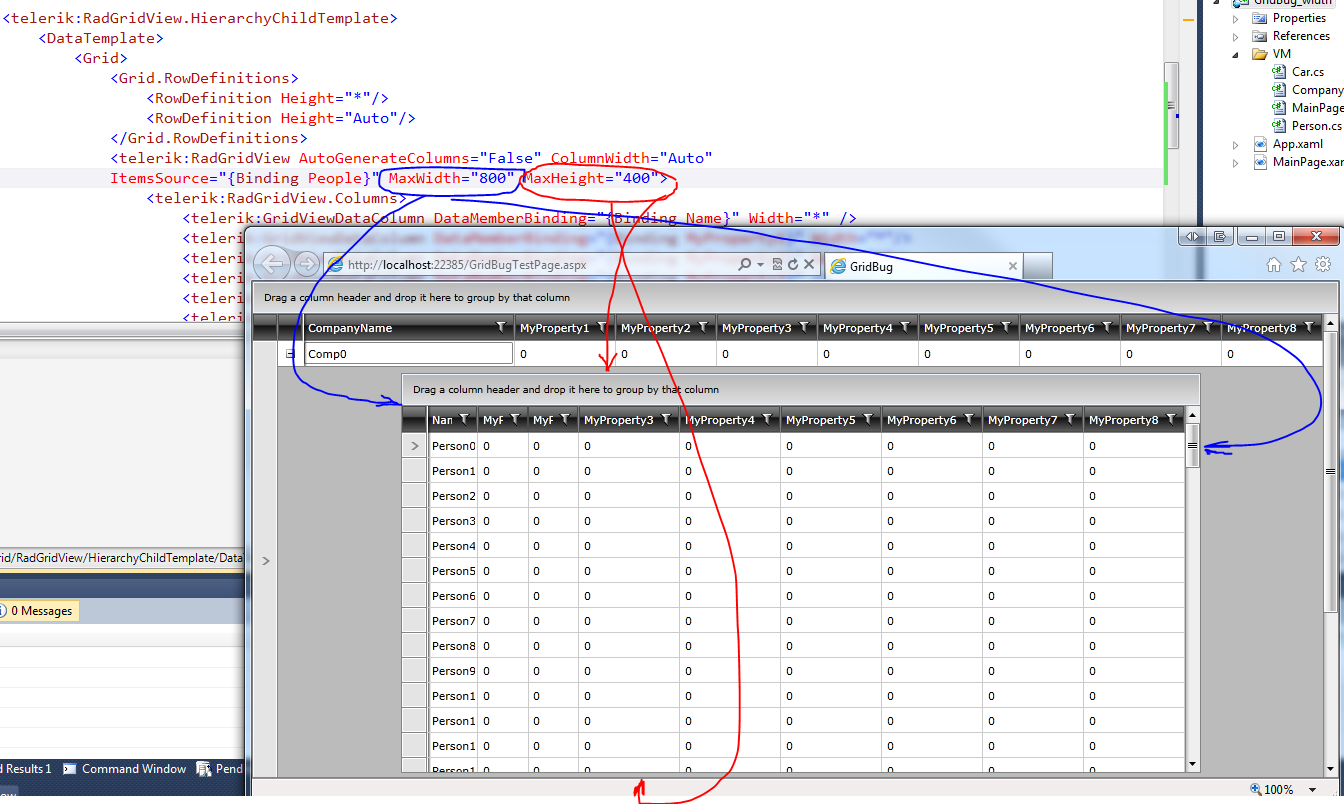Viewport: 1344px width, 804px height.
Task: Expand Properties node in Solution Explorer
Action: 1236,18
